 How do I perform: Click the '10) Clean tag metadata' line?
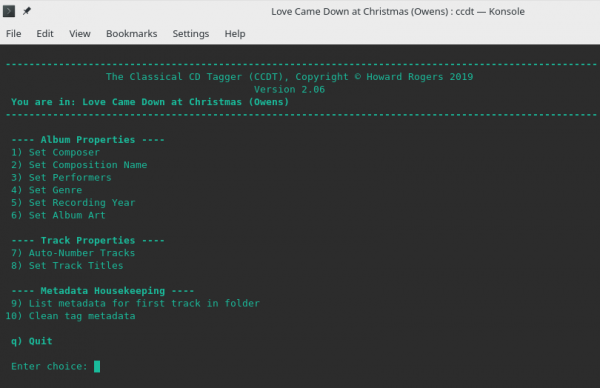[x=70, y=316]
